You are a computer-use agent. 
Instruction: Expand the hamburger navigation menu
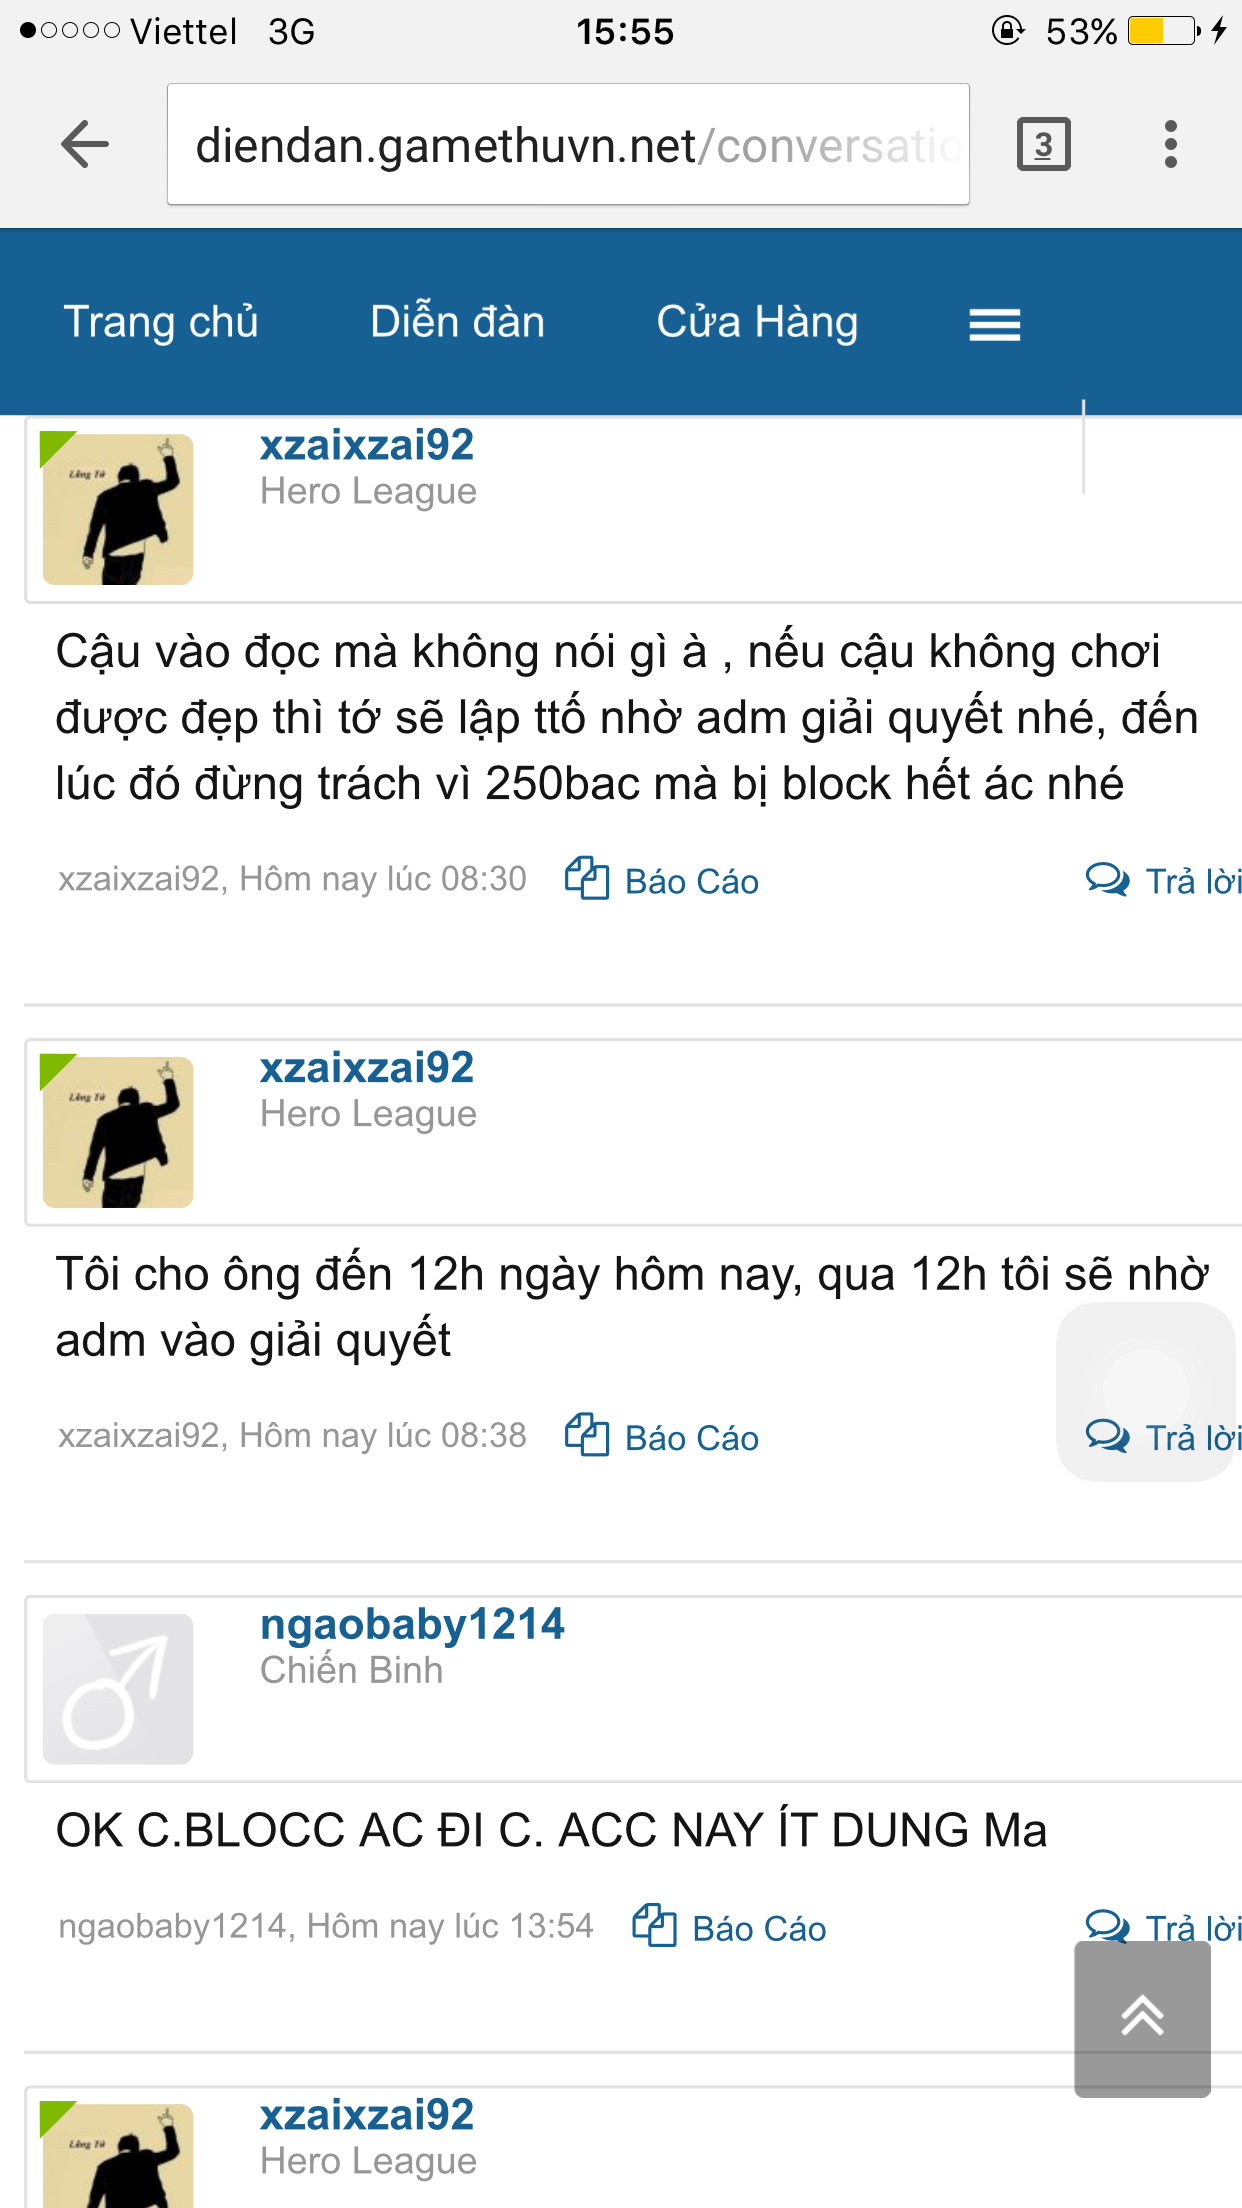[995, 325]
